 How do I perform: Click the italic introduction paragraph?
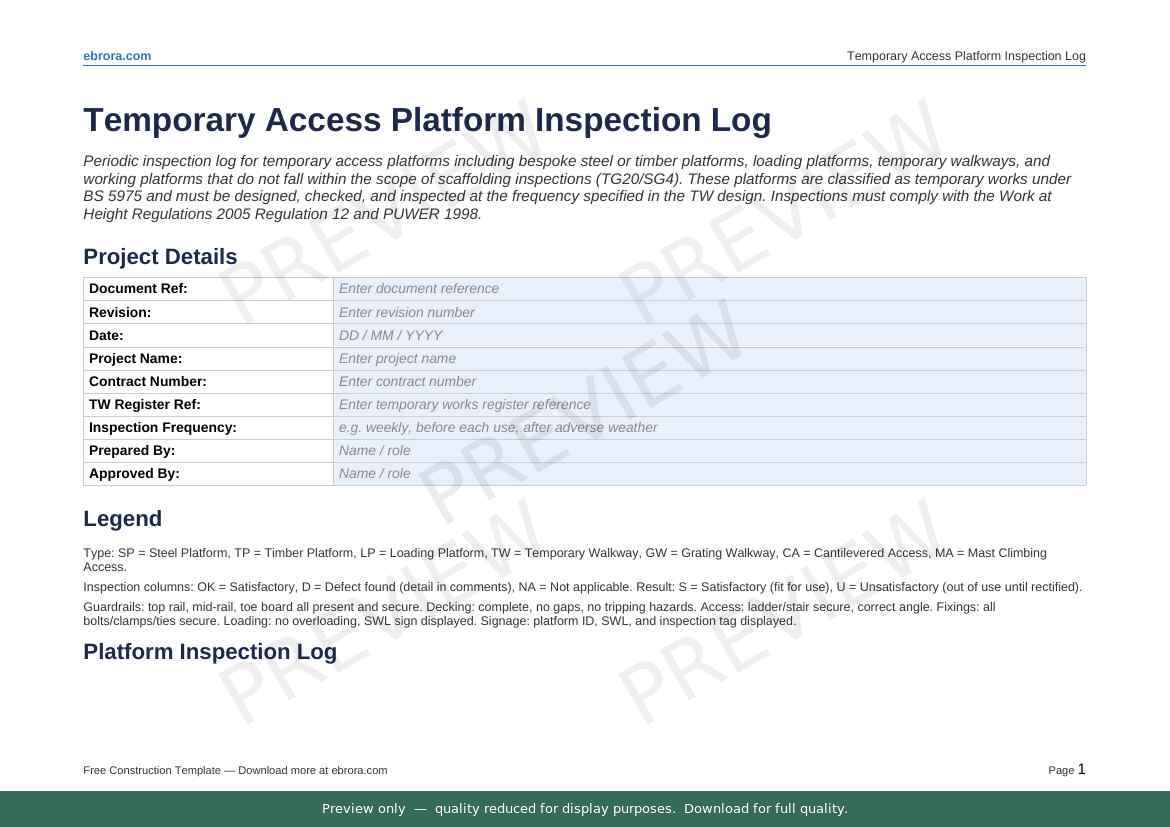pyautogui.click(x=576, y=187)
